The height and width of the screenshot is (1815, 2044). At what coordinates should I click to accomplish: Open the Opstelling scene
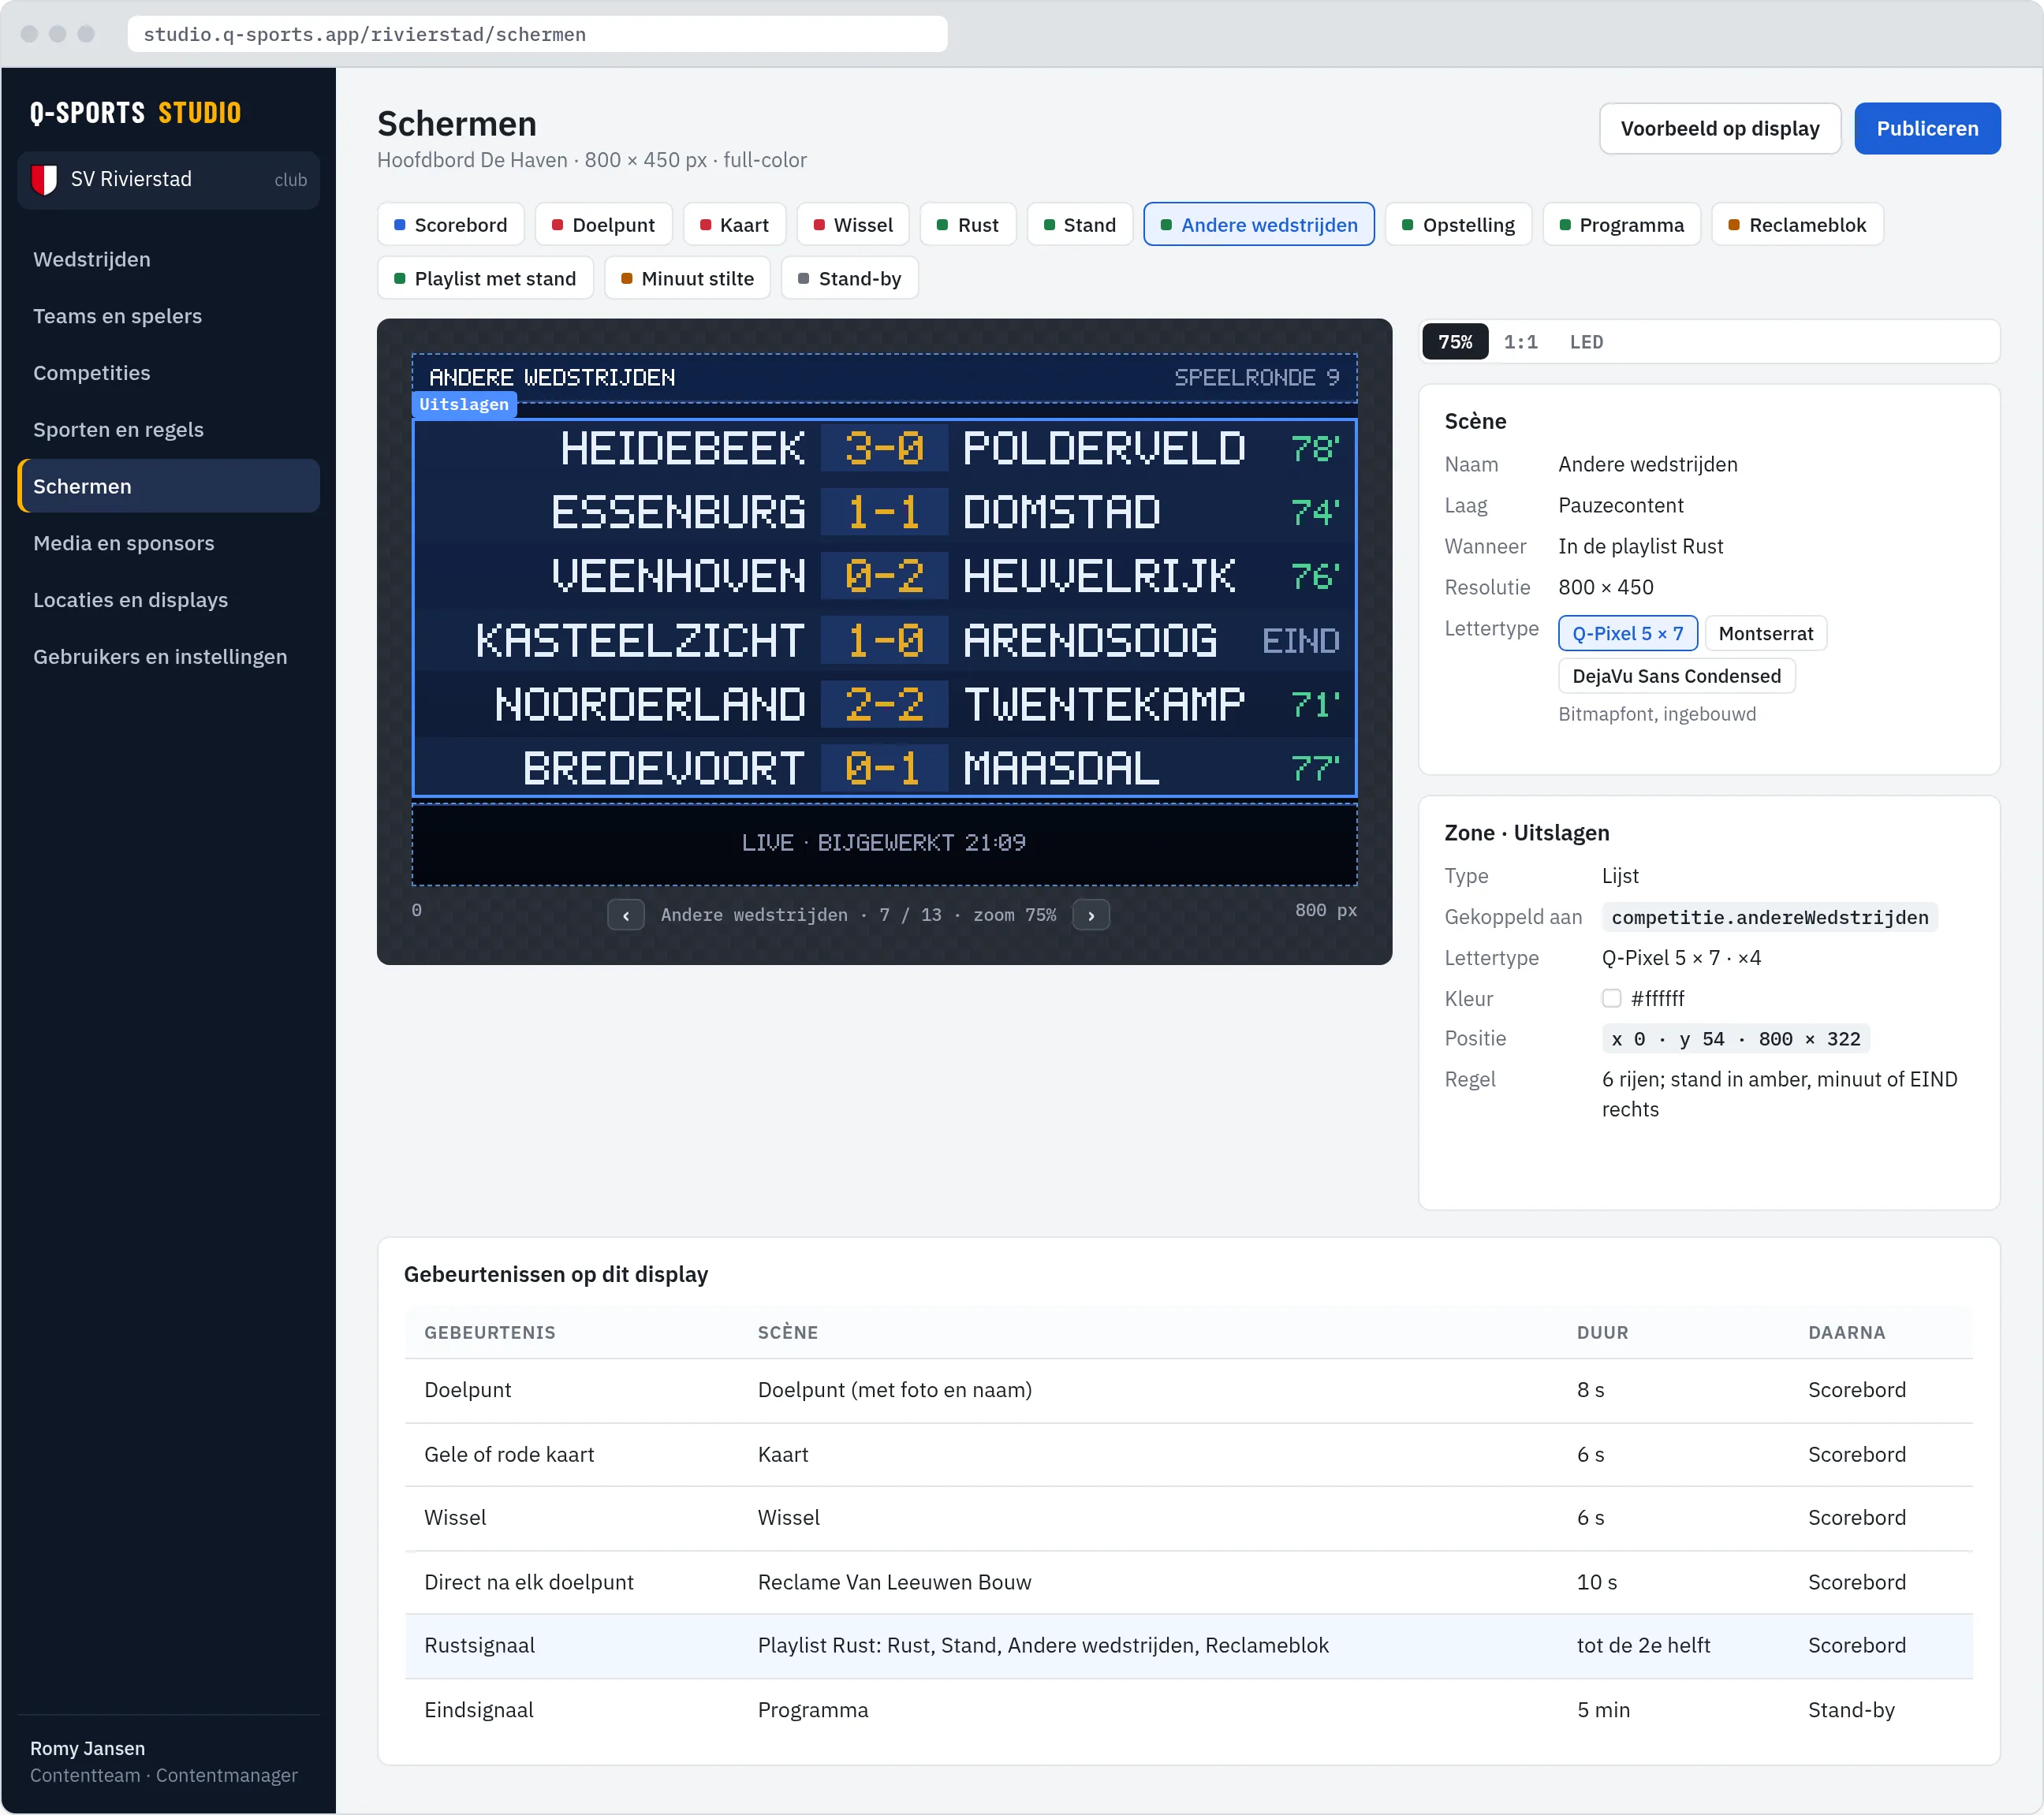(1459, 225)
